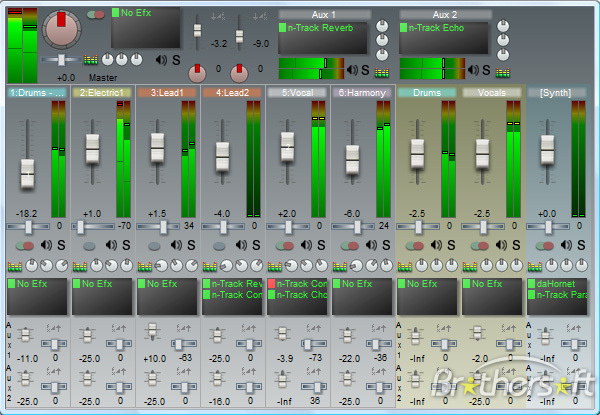
Task: Toggle stereo/mono on the 5:Vocal track
Action: point(285,245)
